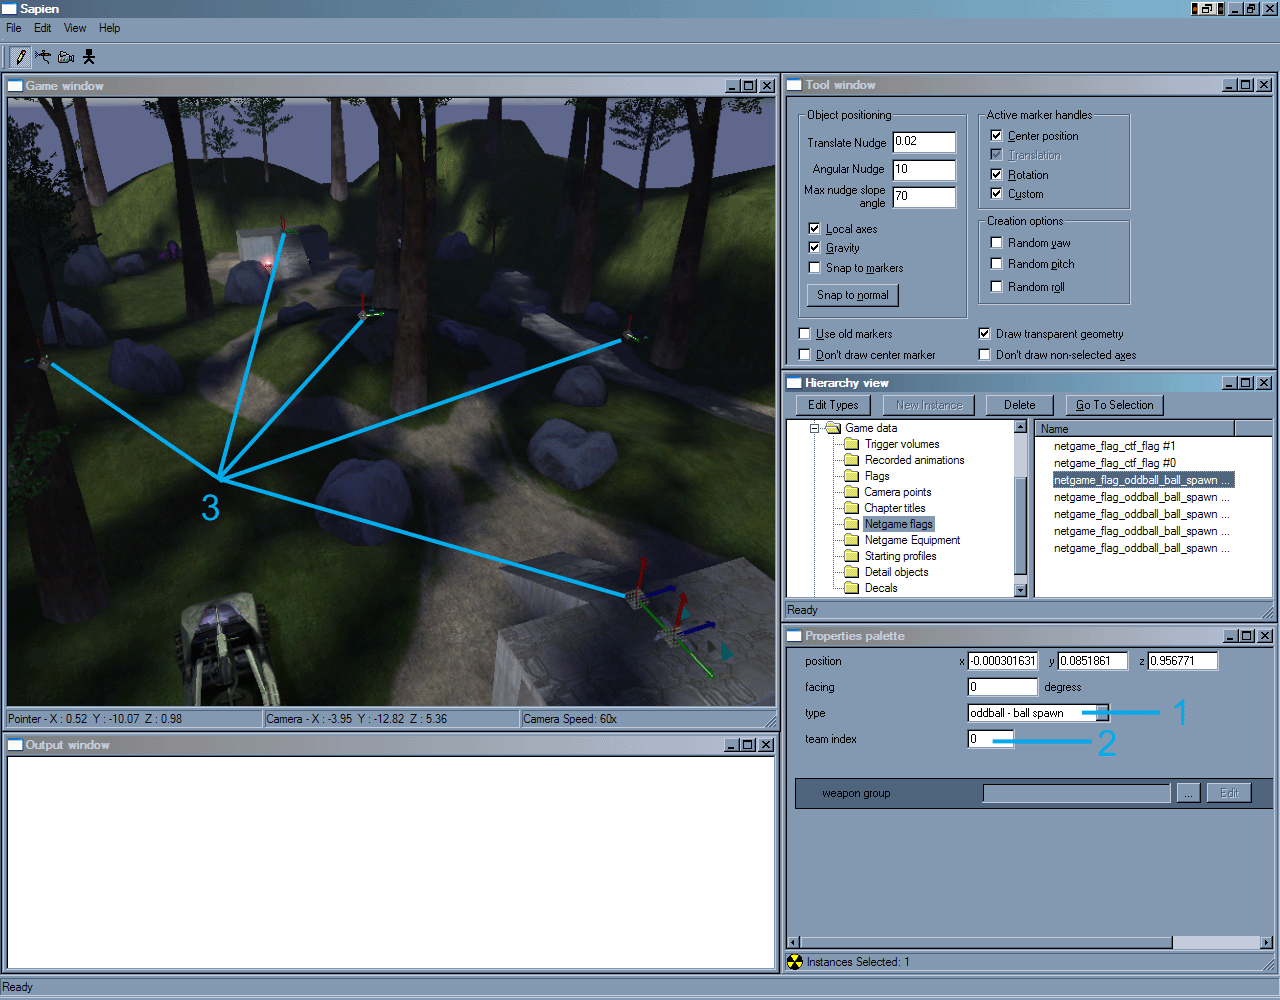
Task: Select the Detail objects folder
Action: [x=896, y=572]
